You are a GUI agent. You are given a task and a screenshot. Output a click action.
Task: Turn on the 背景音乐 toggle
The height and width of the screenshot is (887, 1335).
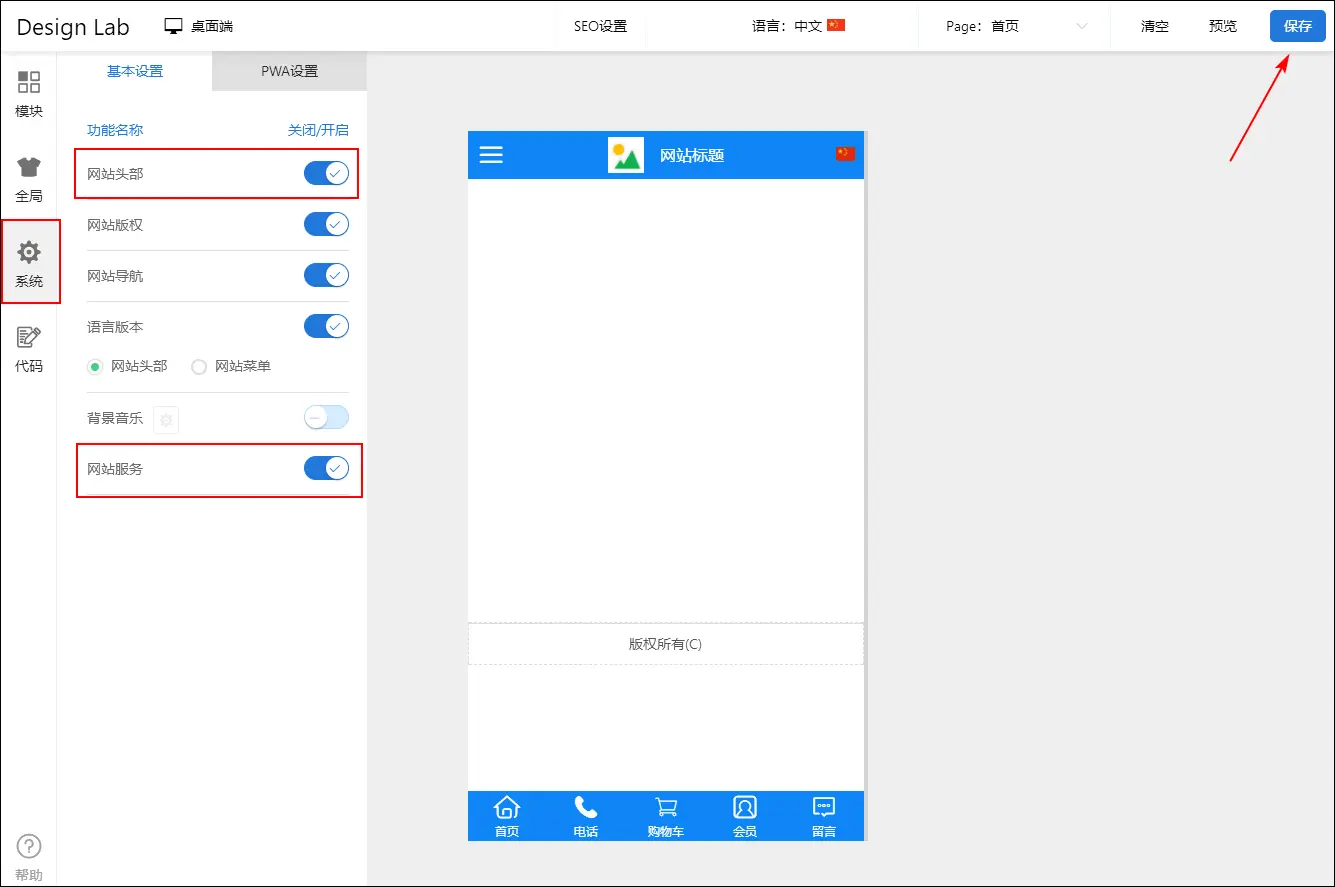click(326, 417)
